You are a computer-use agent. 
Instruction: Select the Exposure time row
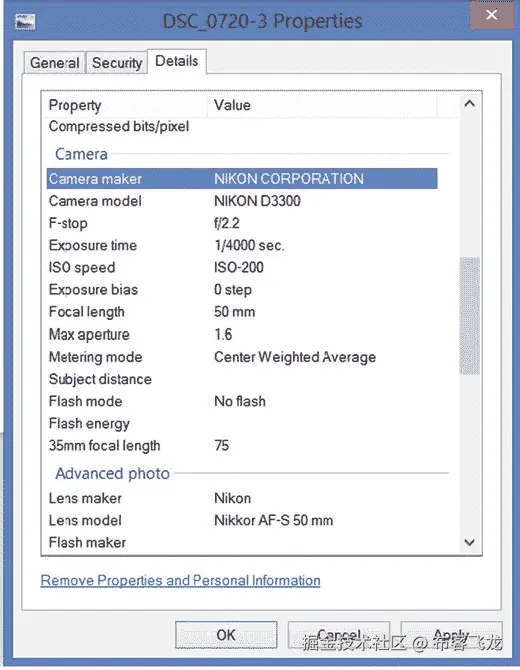(x=242, y=245)
